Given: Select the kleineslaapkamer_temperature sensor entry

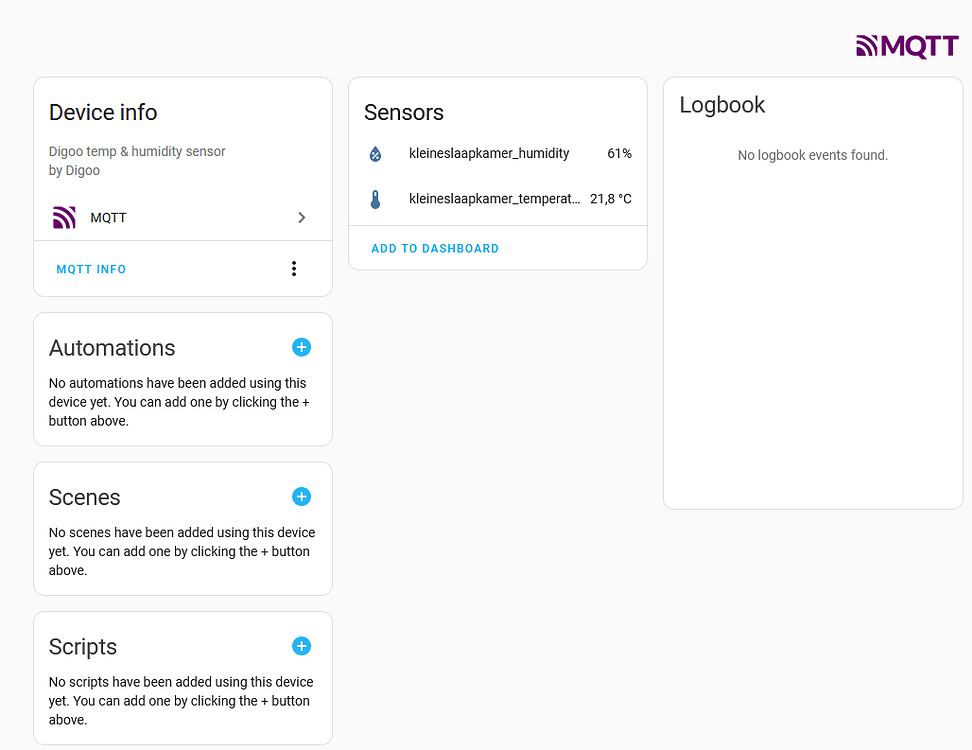Looking at the screenshot, I should 494,198.
